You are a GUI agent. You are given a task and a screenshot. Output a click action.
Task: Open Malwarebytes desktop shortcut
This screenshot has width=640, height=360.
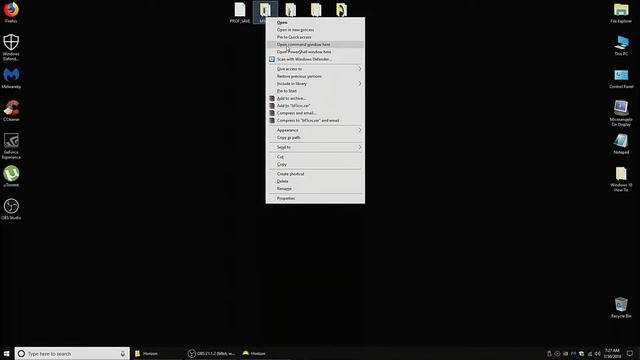tap(11, 78)
